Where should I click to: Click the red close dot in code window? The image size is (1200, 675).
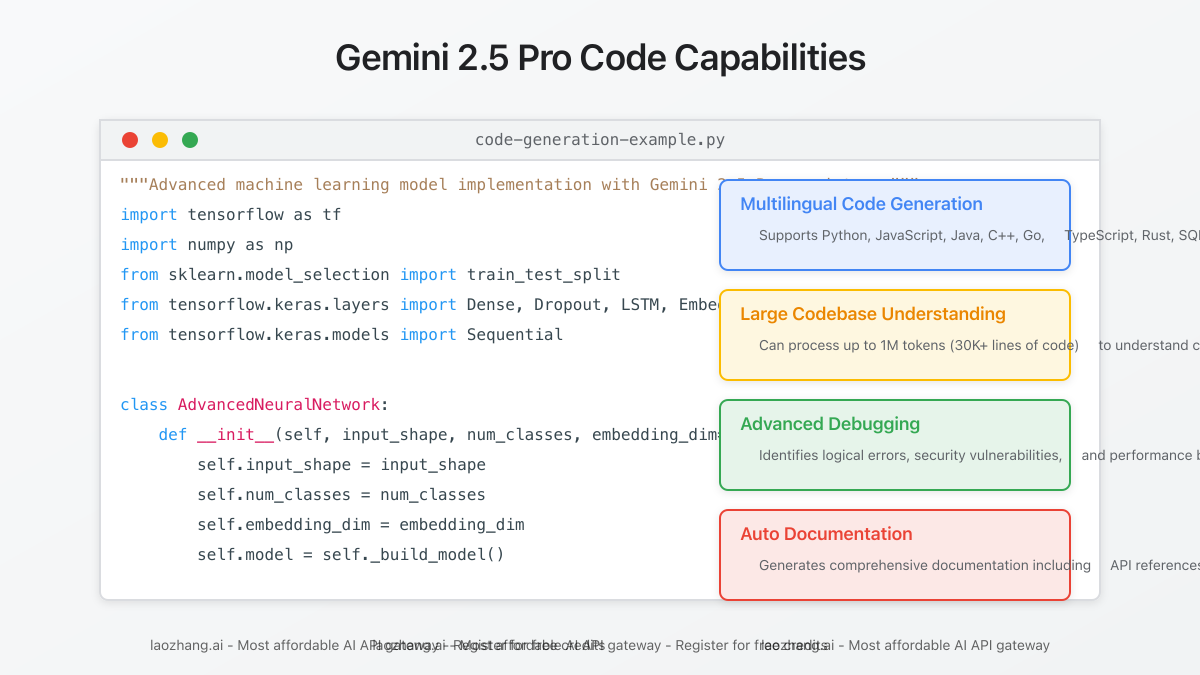(130, 140)
